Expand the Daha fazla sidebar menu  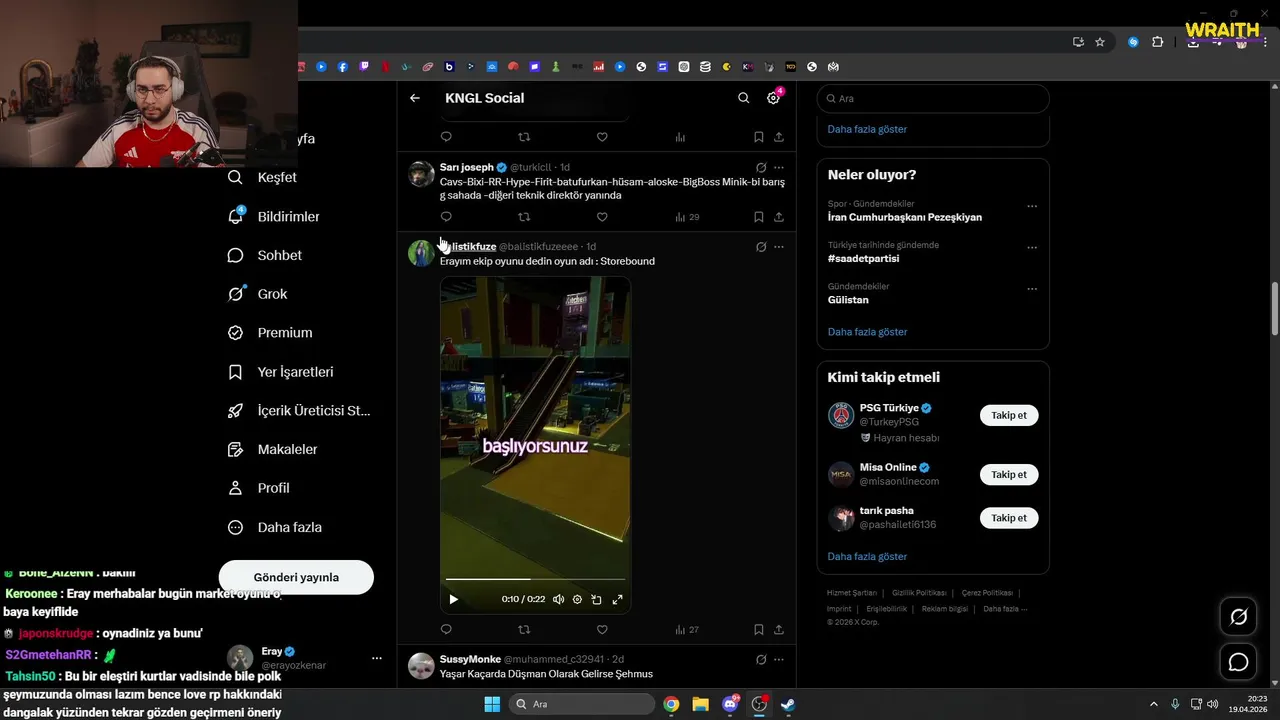[275, 527]
